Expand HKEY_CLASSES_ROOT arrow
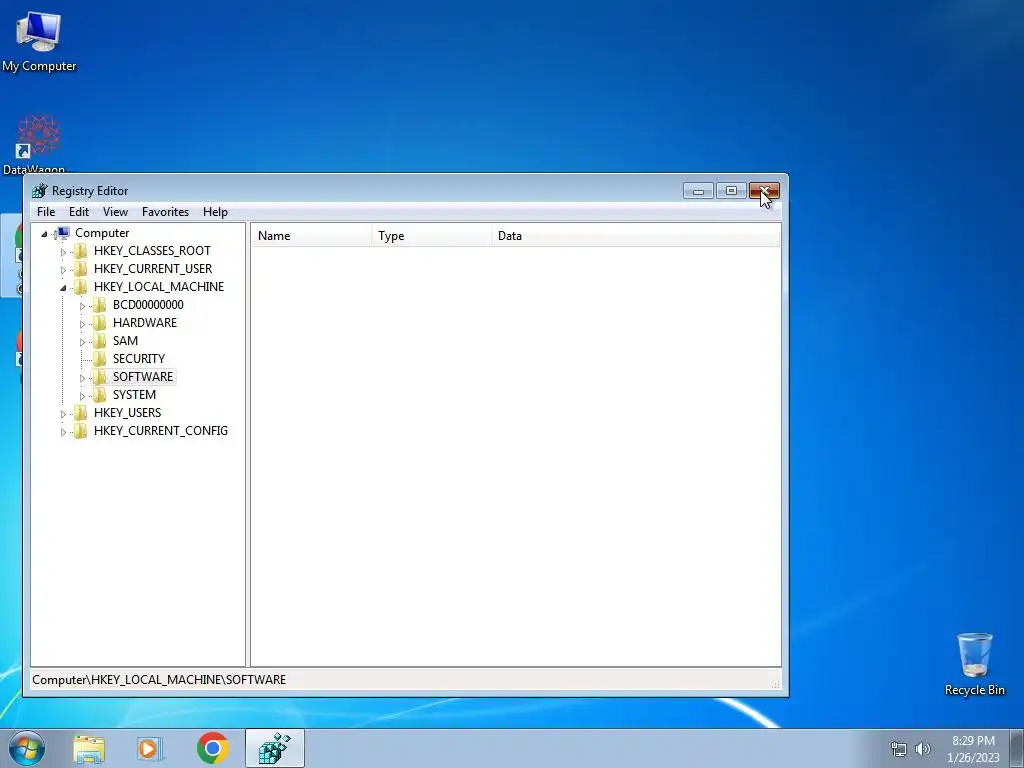This screenshot has width=1024, height=768. (63, 251)
